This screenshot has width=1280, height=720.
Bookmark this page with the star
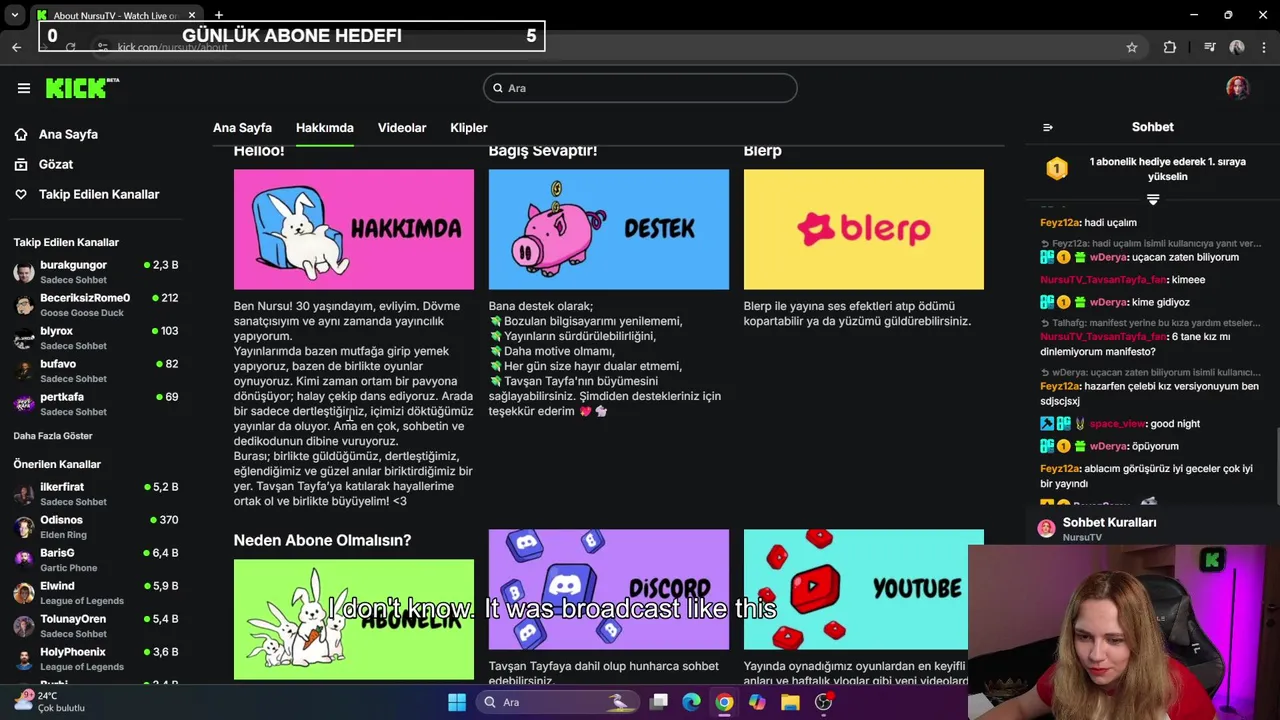coord(1132,47)
